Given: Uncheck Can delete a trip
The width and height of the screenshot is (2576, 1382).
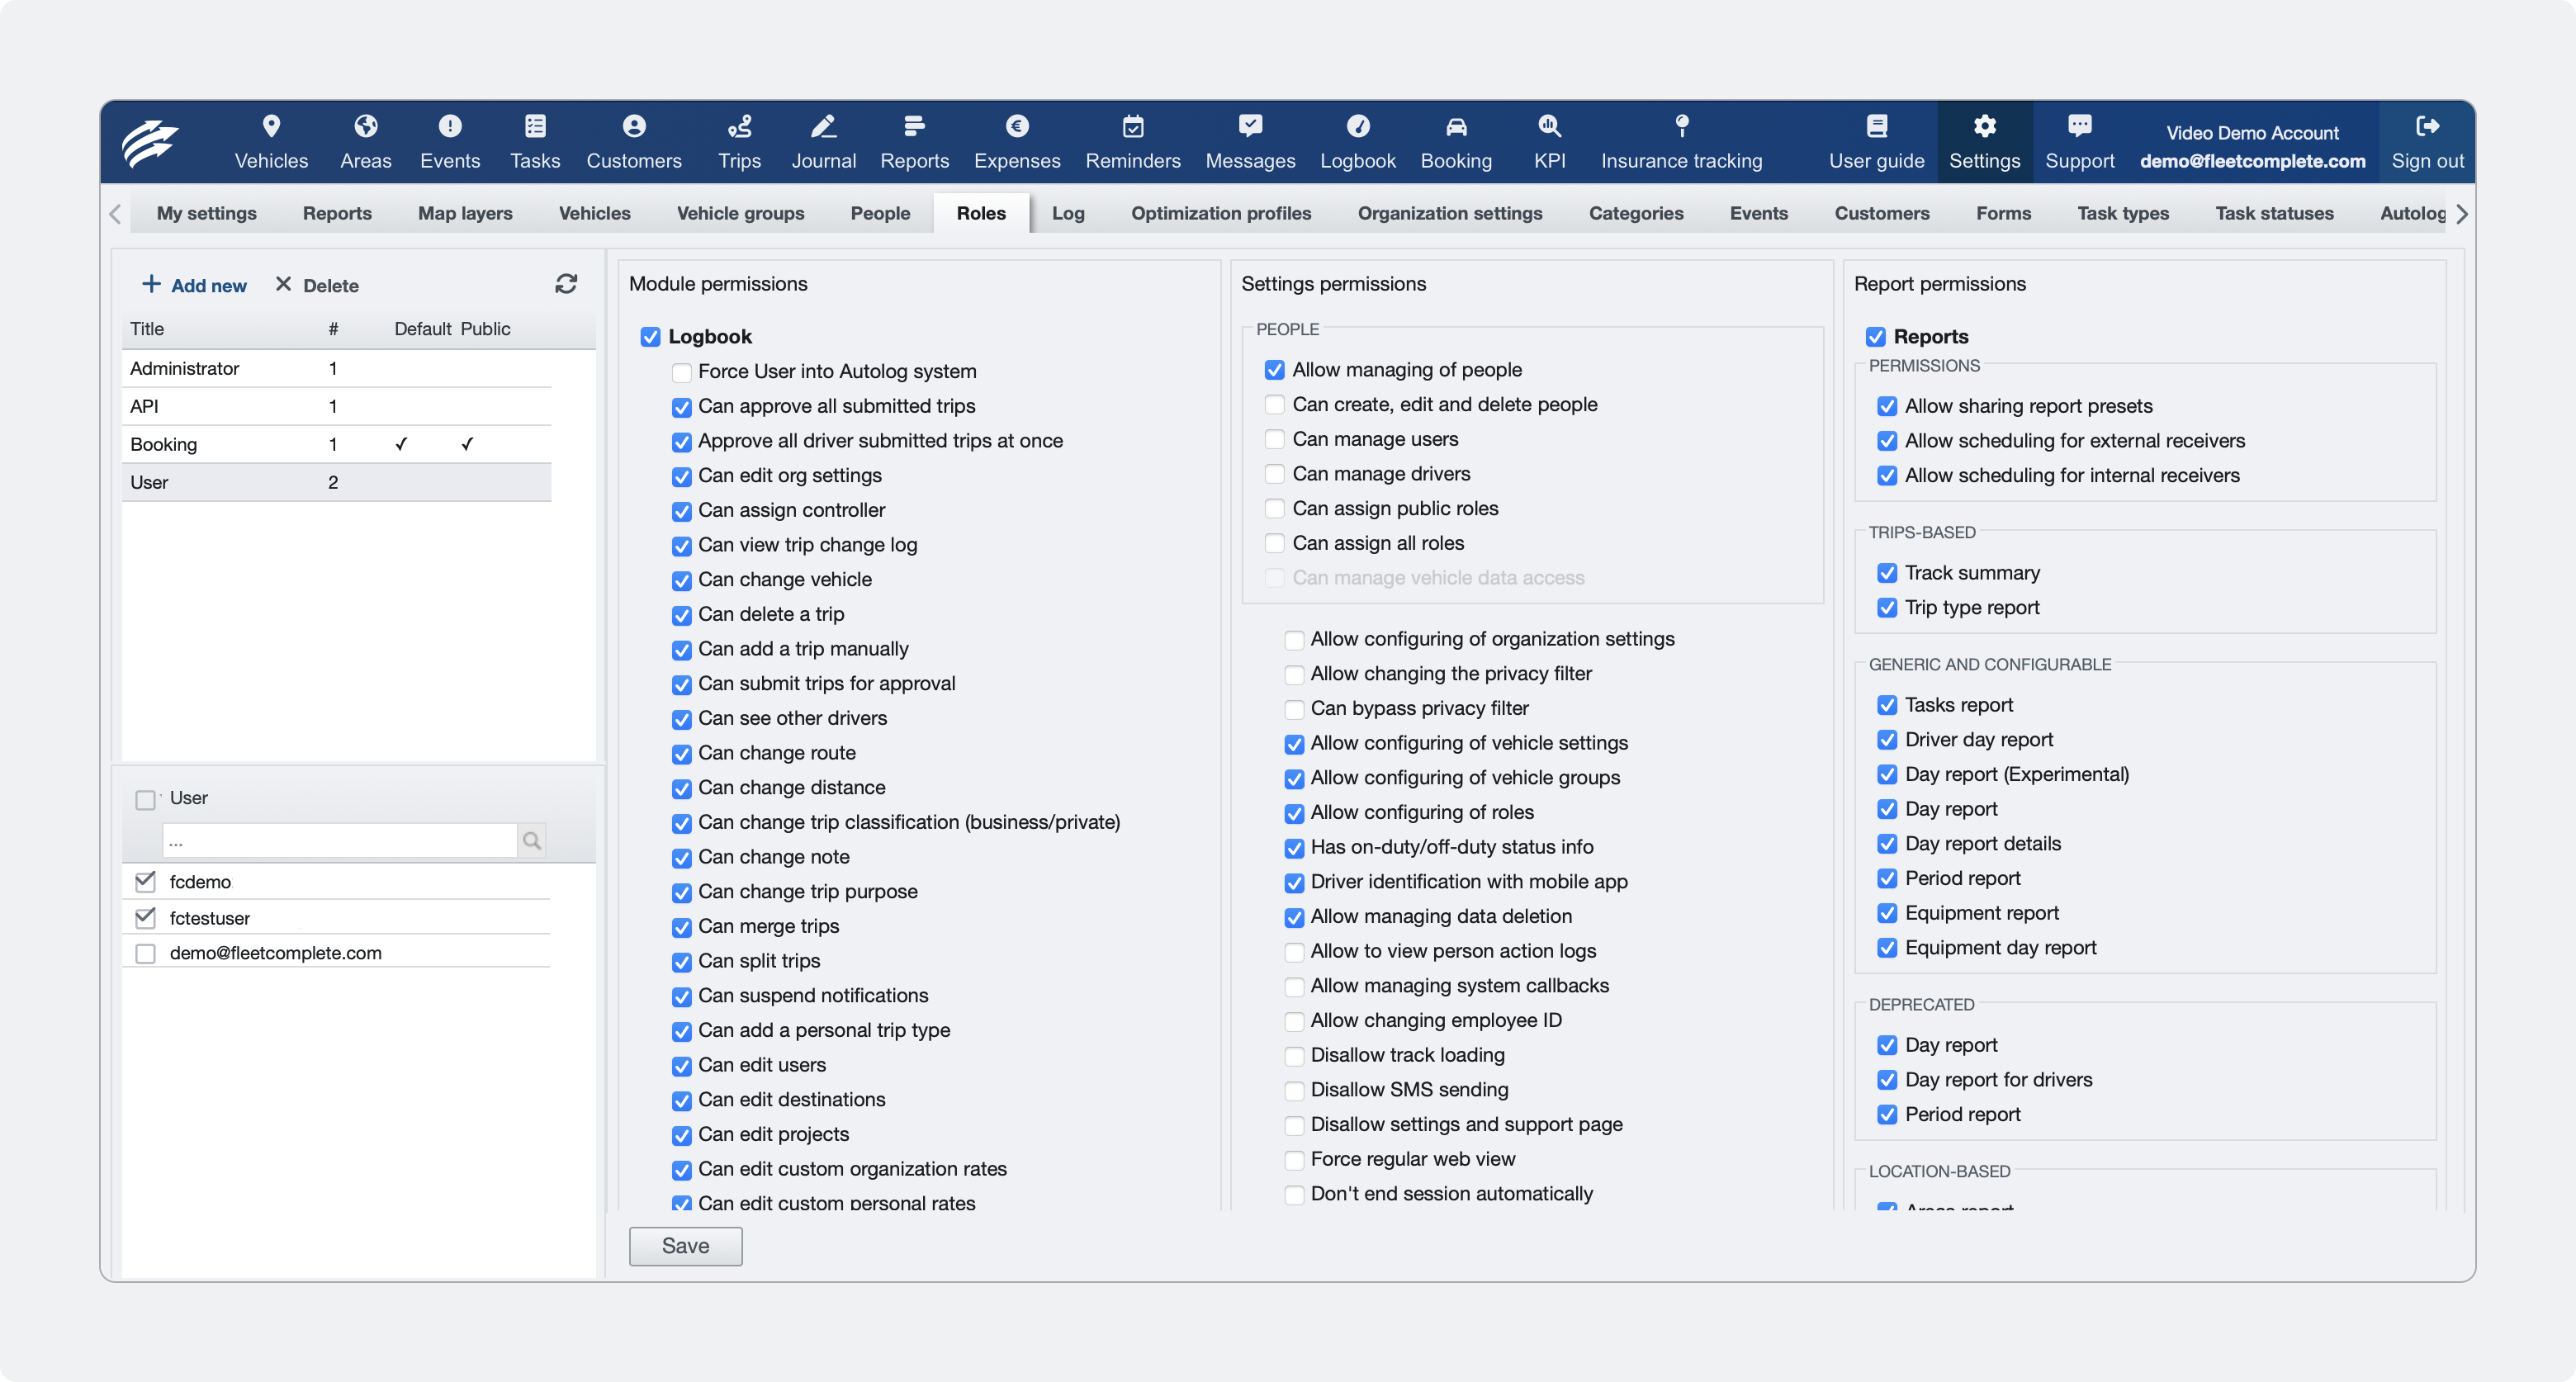Looking at the screenshot, I should [x=682, y=615].
